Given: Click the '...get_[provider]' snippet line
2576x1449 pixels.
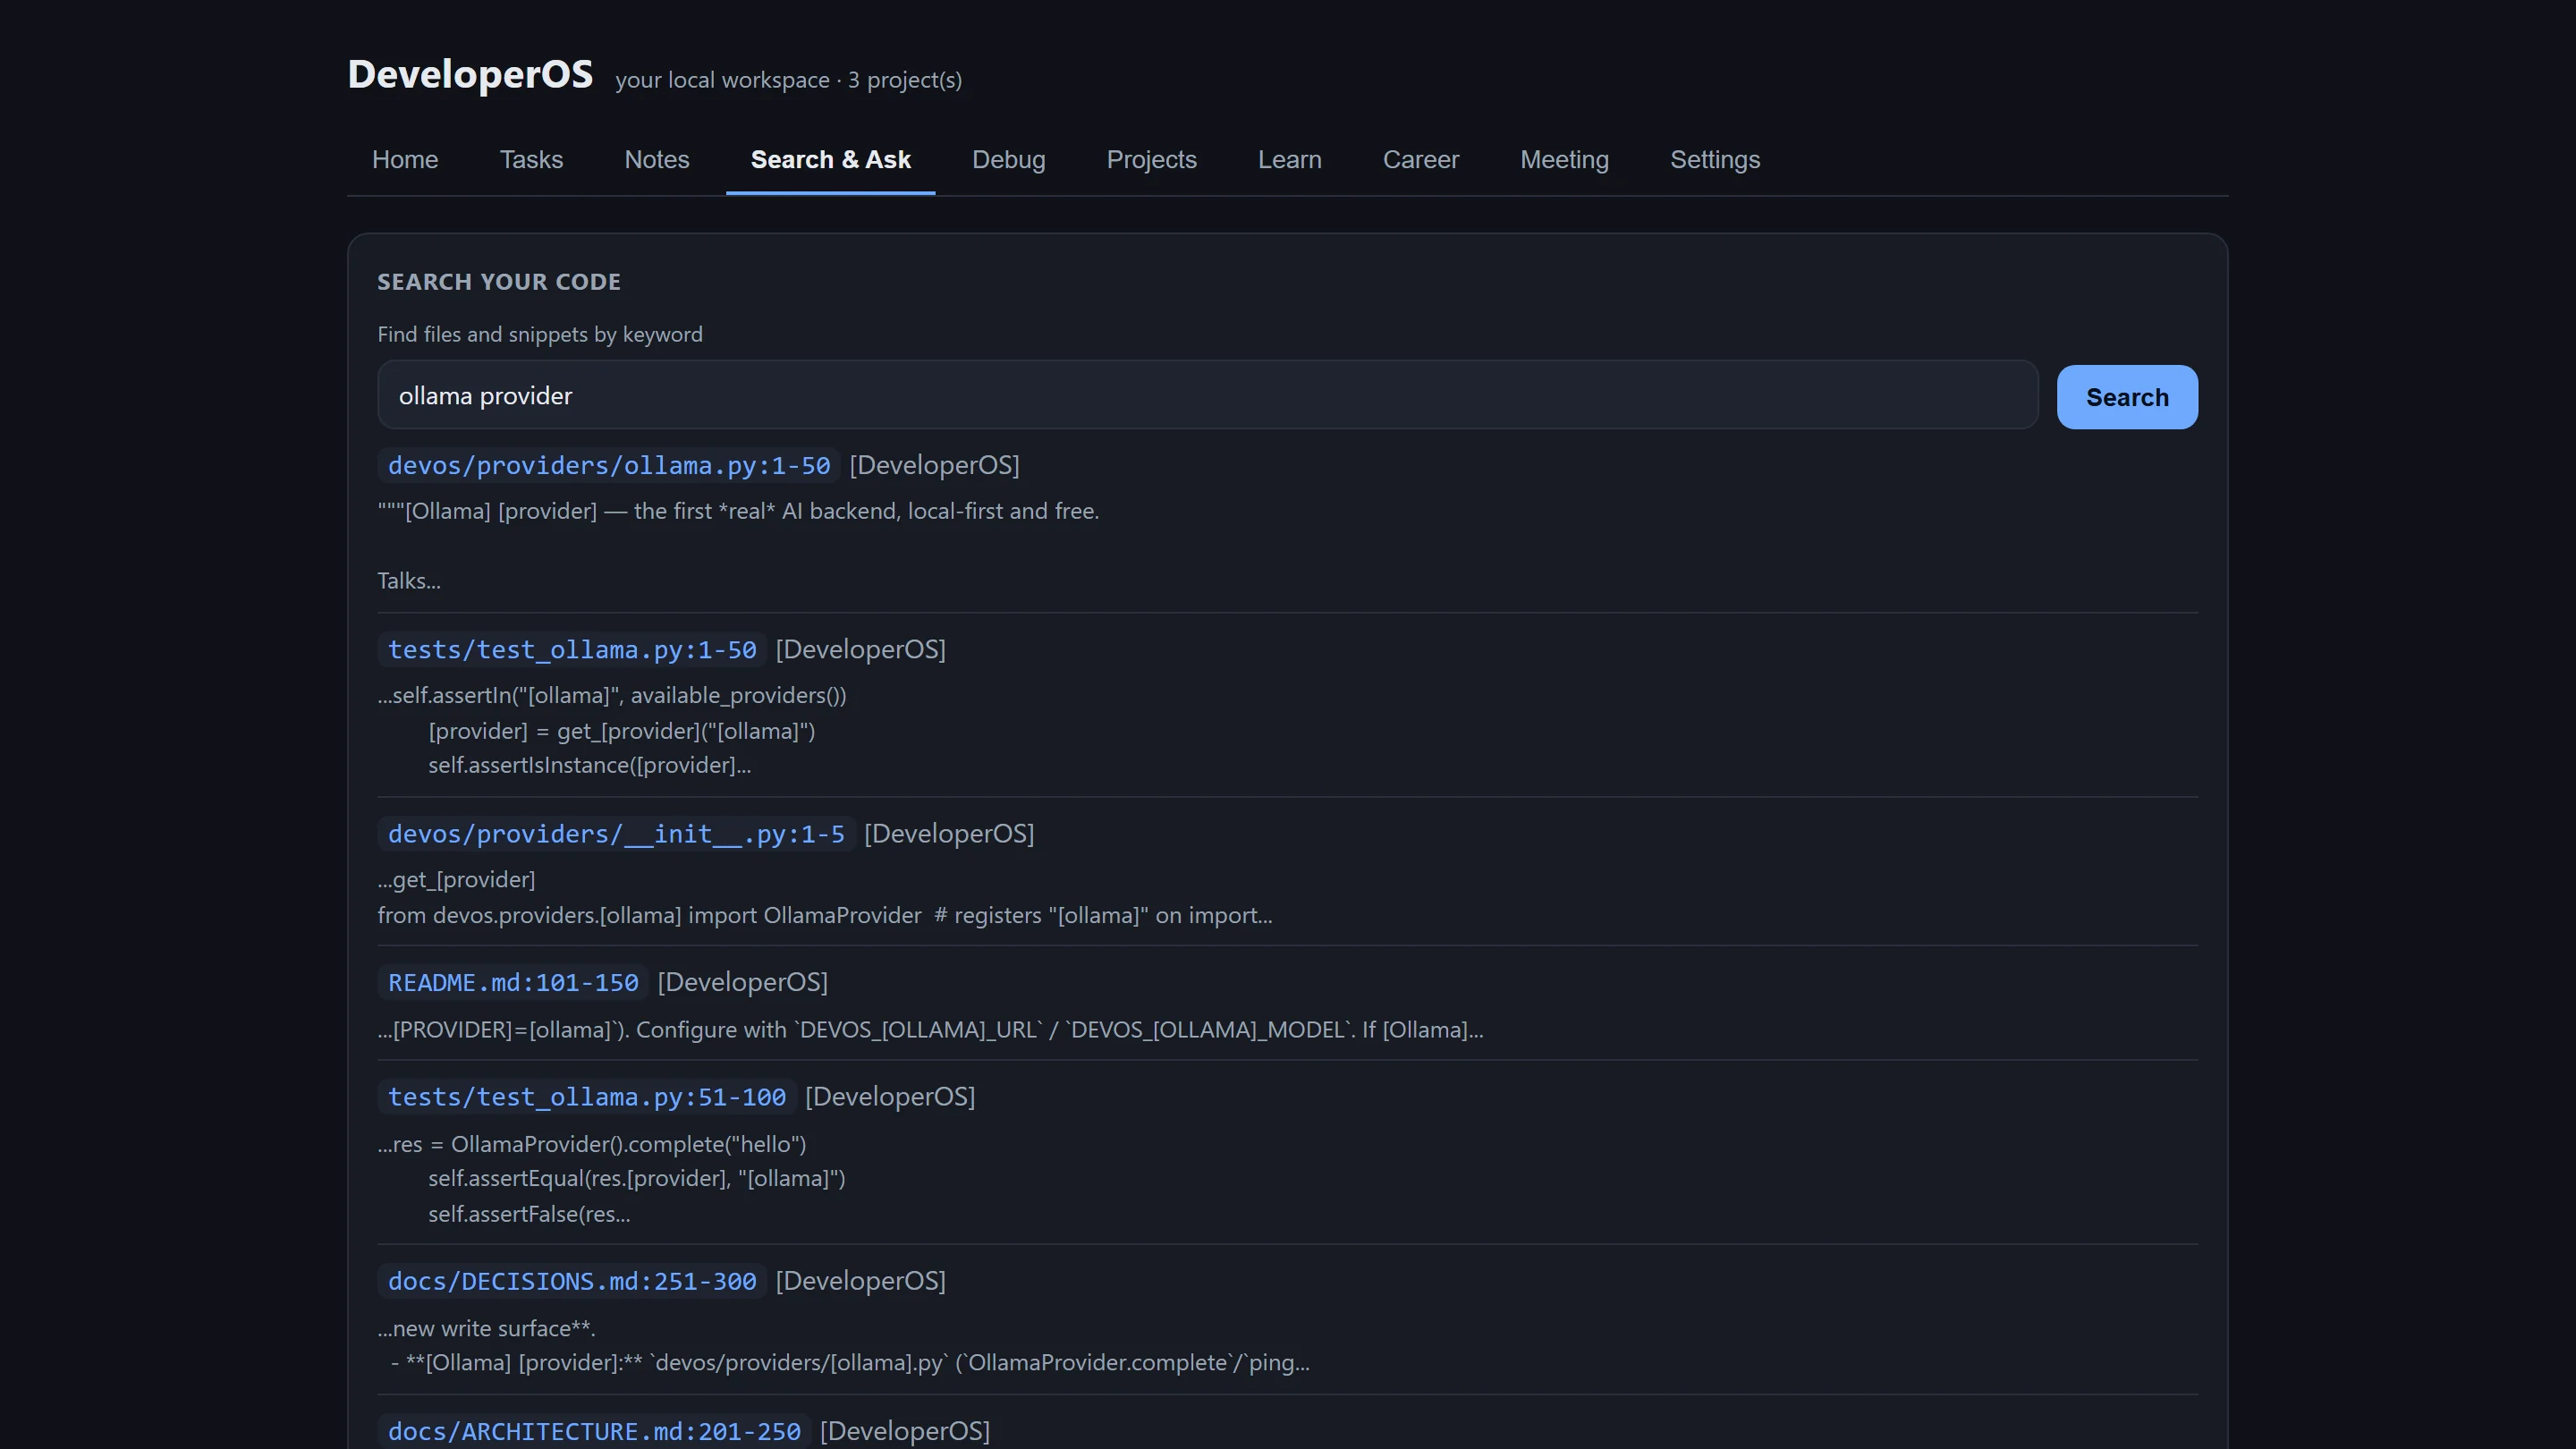Looking at the screenshot, I should point(456,879).
